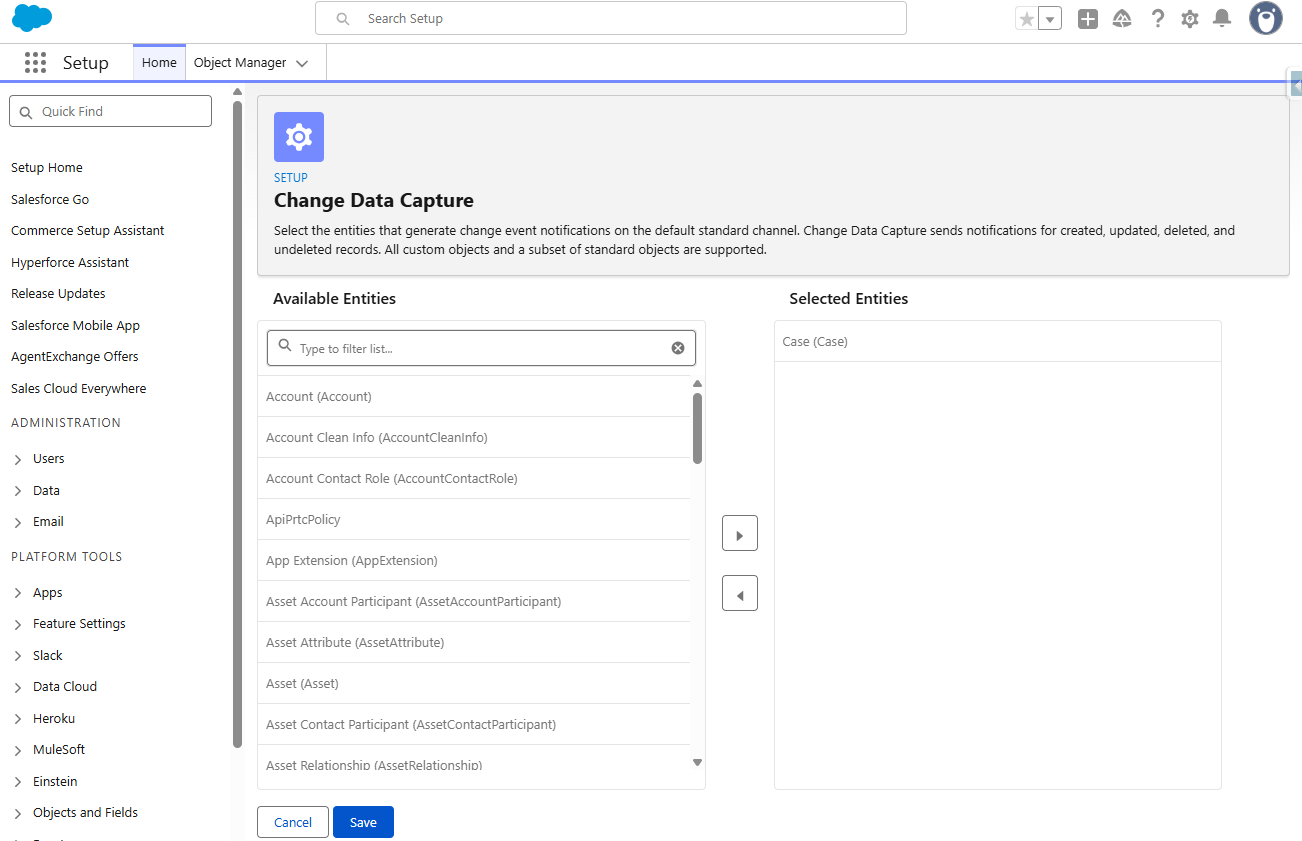Select Account Contact Role entity
Viewport: 1302px width, 841px height.
click(x=474, y=479)
